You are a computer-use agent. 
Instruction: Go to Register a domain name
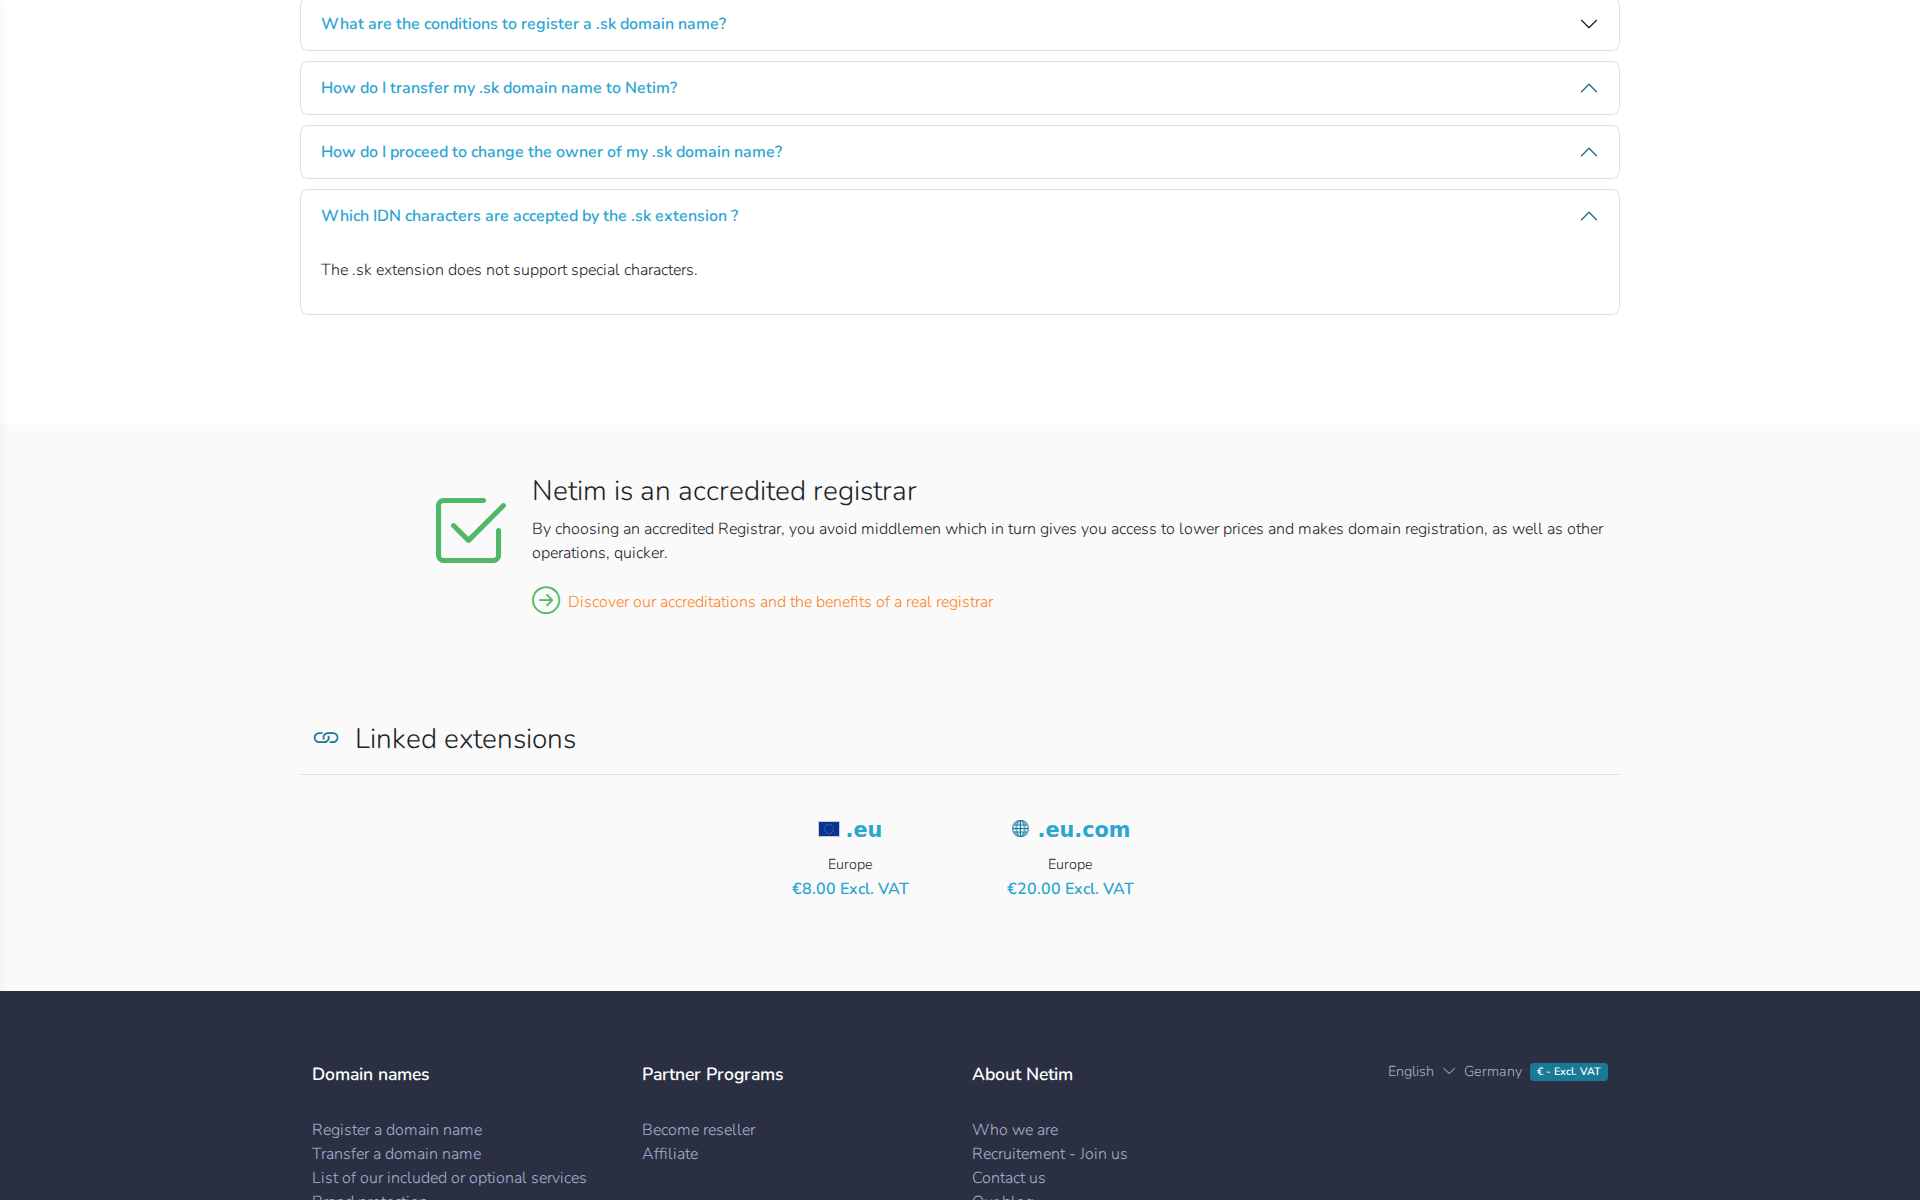coord(397,1129)
